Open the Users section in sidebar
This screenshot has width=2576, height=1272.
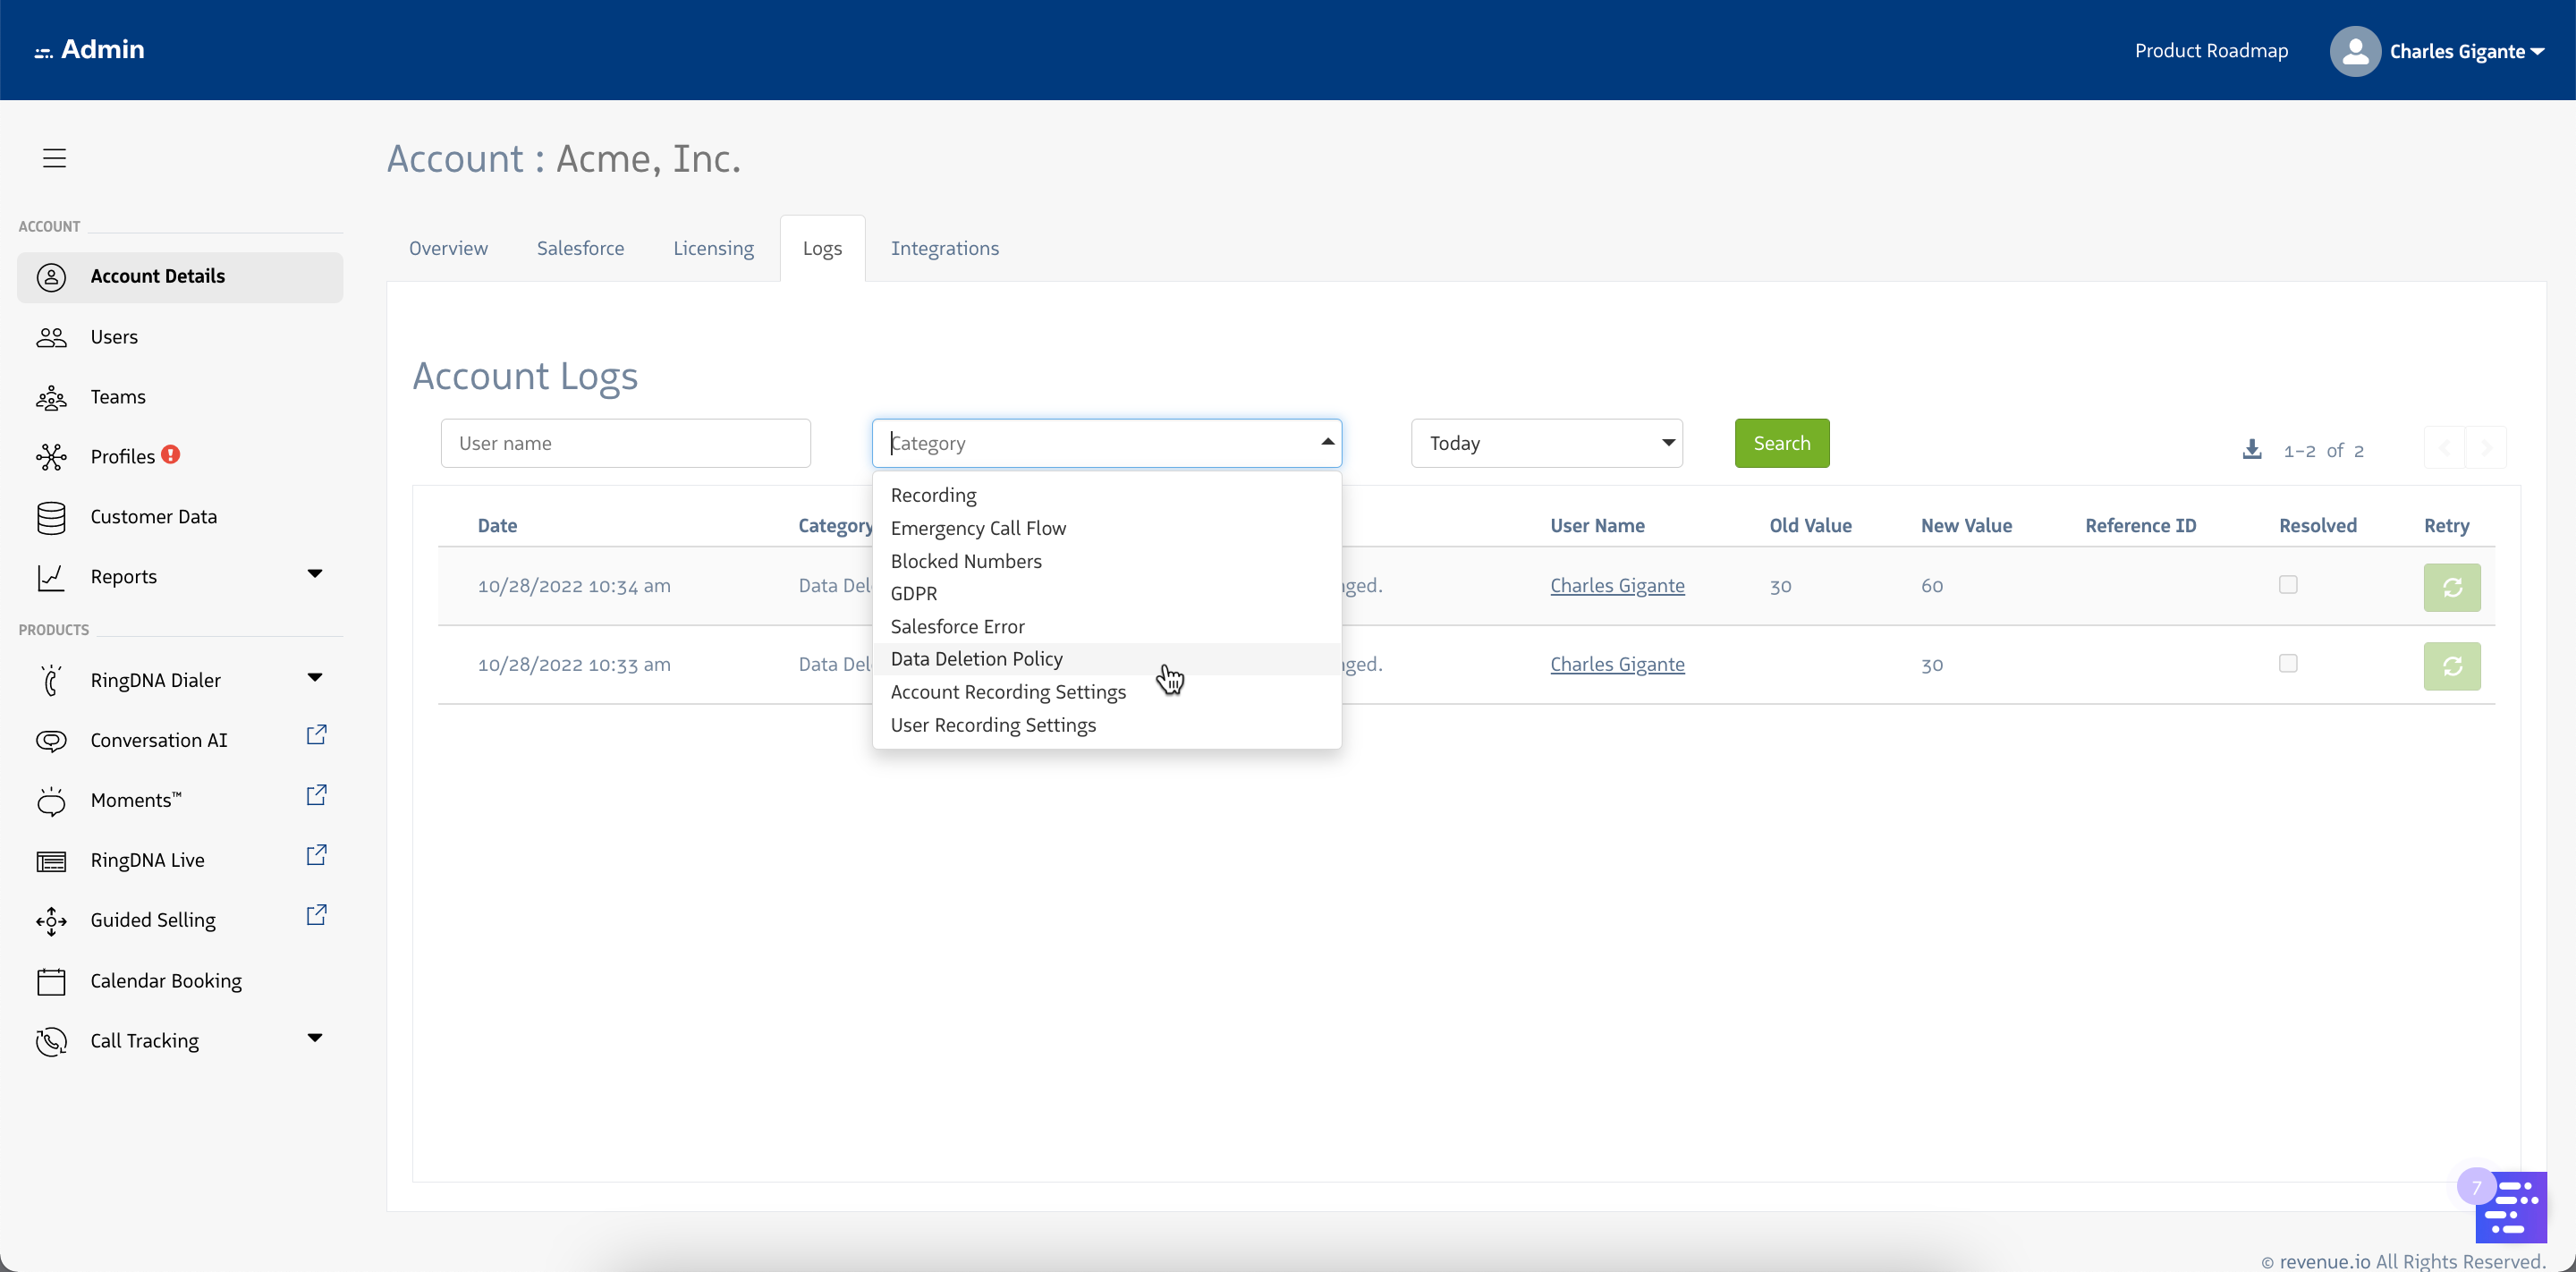(x=113, y=337)
